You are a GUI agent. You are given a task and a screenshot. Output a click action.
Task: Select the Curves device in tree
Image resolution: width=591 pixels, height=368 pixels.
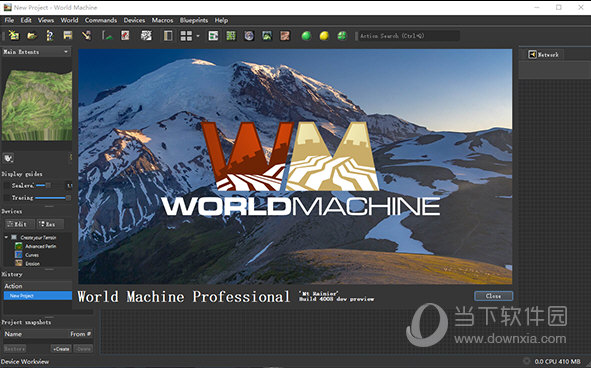tap(32, 255)
